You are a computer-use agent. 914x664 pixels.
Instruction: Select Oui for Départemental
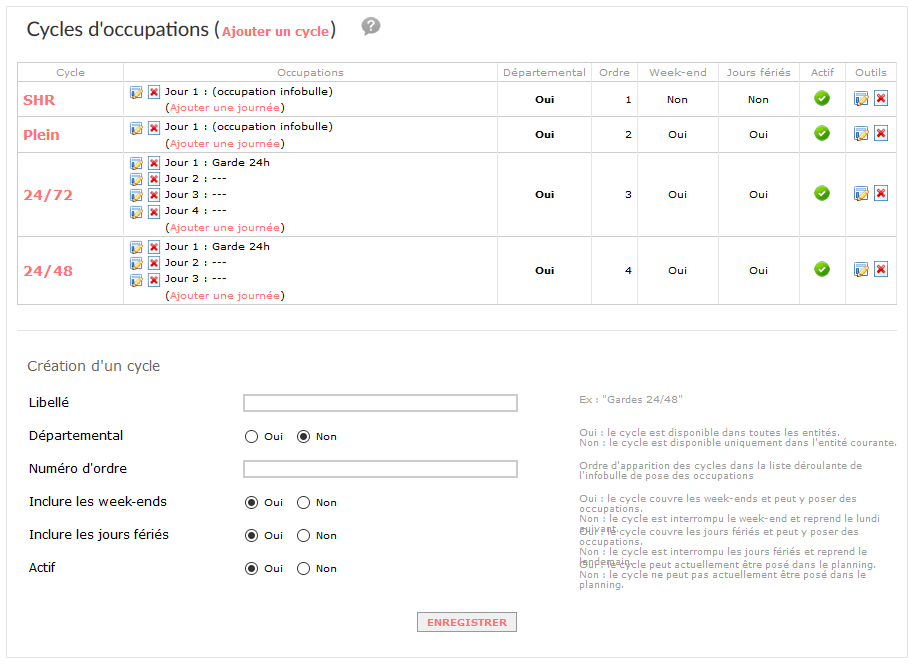pyautogui.click(x=251, y=437)
